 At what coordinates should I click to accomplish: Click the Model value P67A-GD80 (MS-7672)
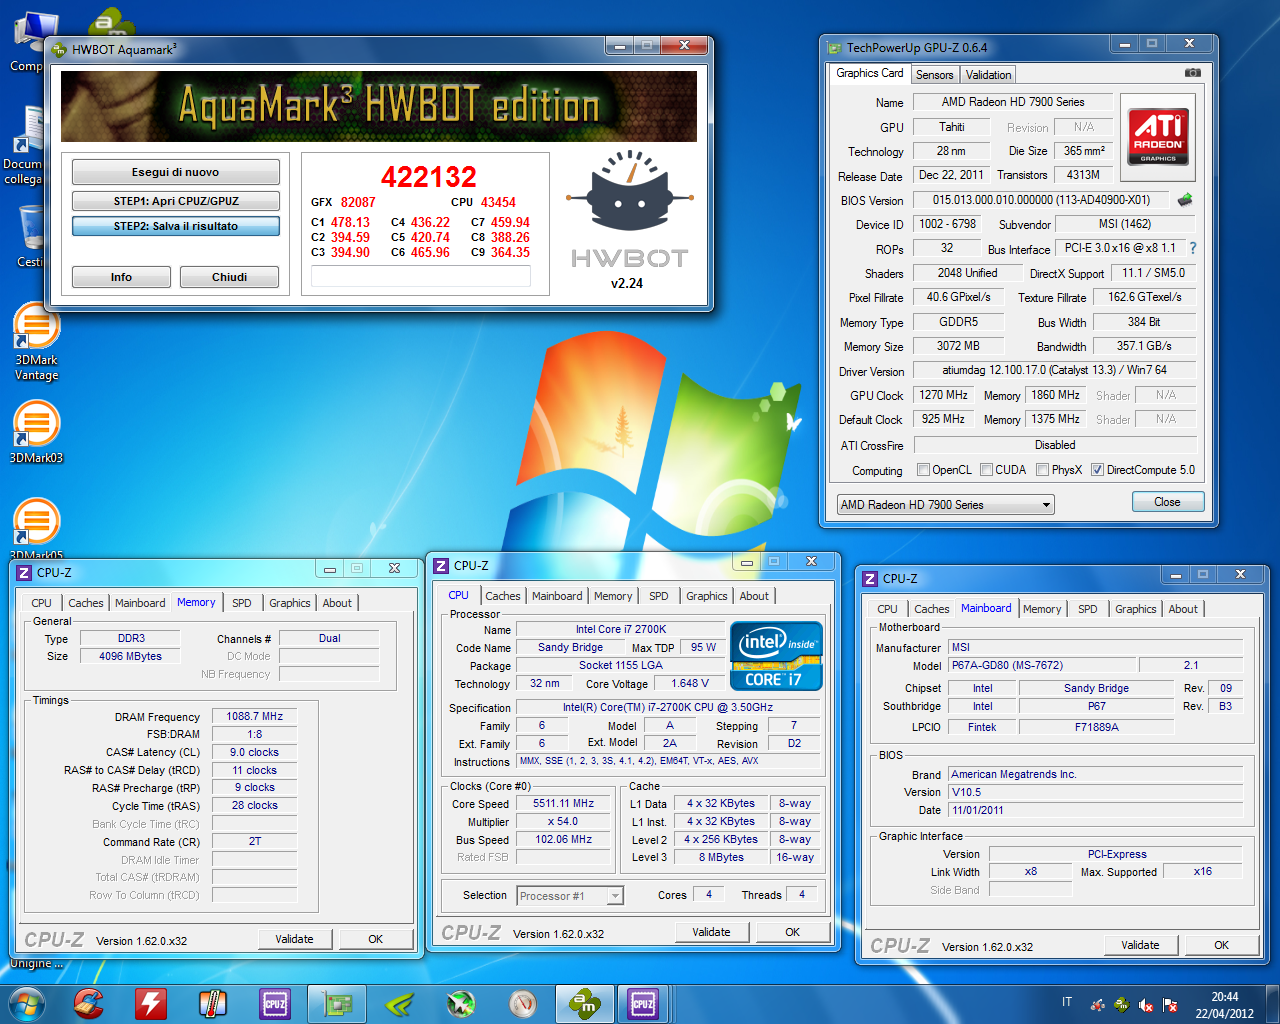pyautogui.click(x=1042, y=665)
